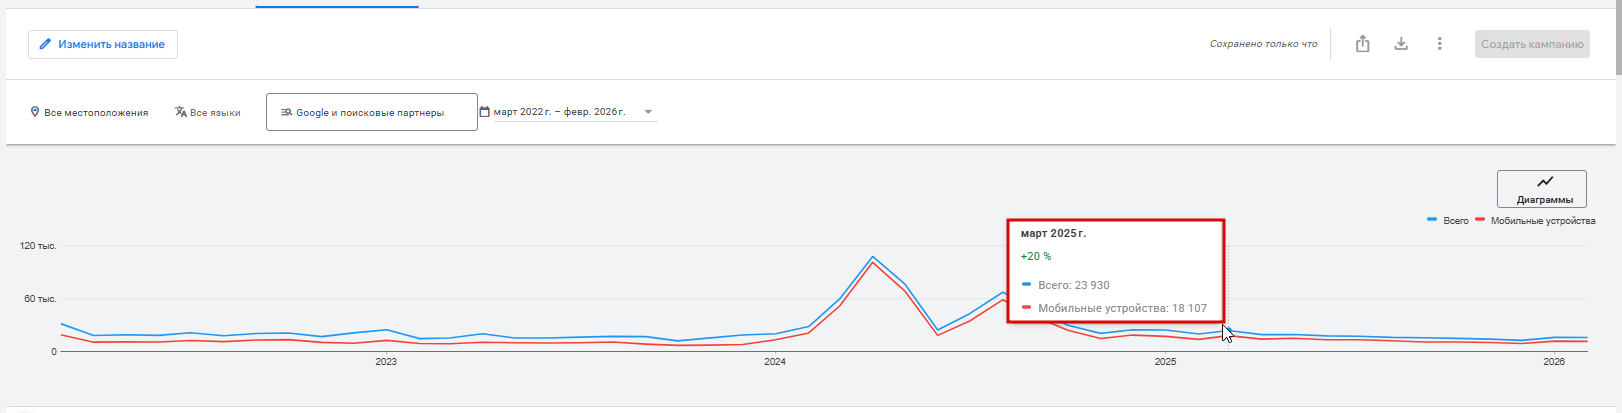The image size is (1622, 413).
Task: Click the pencil icon for renaming
Action: pos(45,44)
